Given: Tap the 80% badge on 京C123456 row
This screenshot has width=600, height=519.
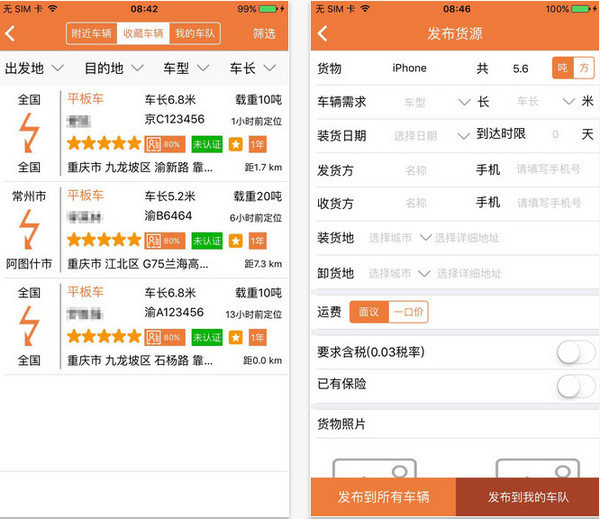Looking at the screenshot, I should (165, 144).
